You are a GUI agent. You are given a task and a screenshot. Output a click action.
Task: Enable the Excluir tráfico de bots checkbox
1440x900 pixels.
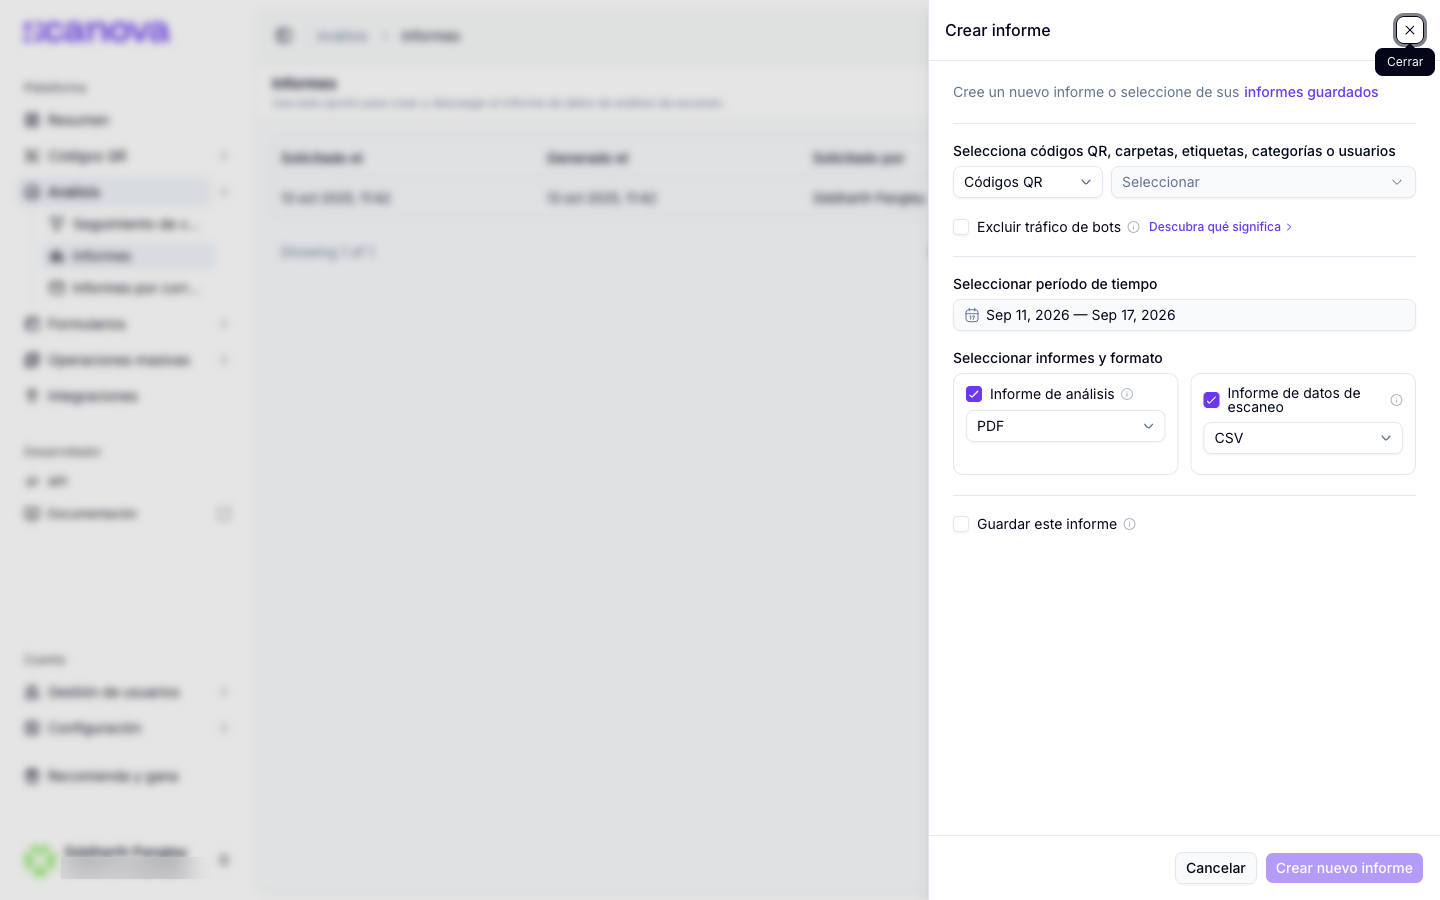961,227
